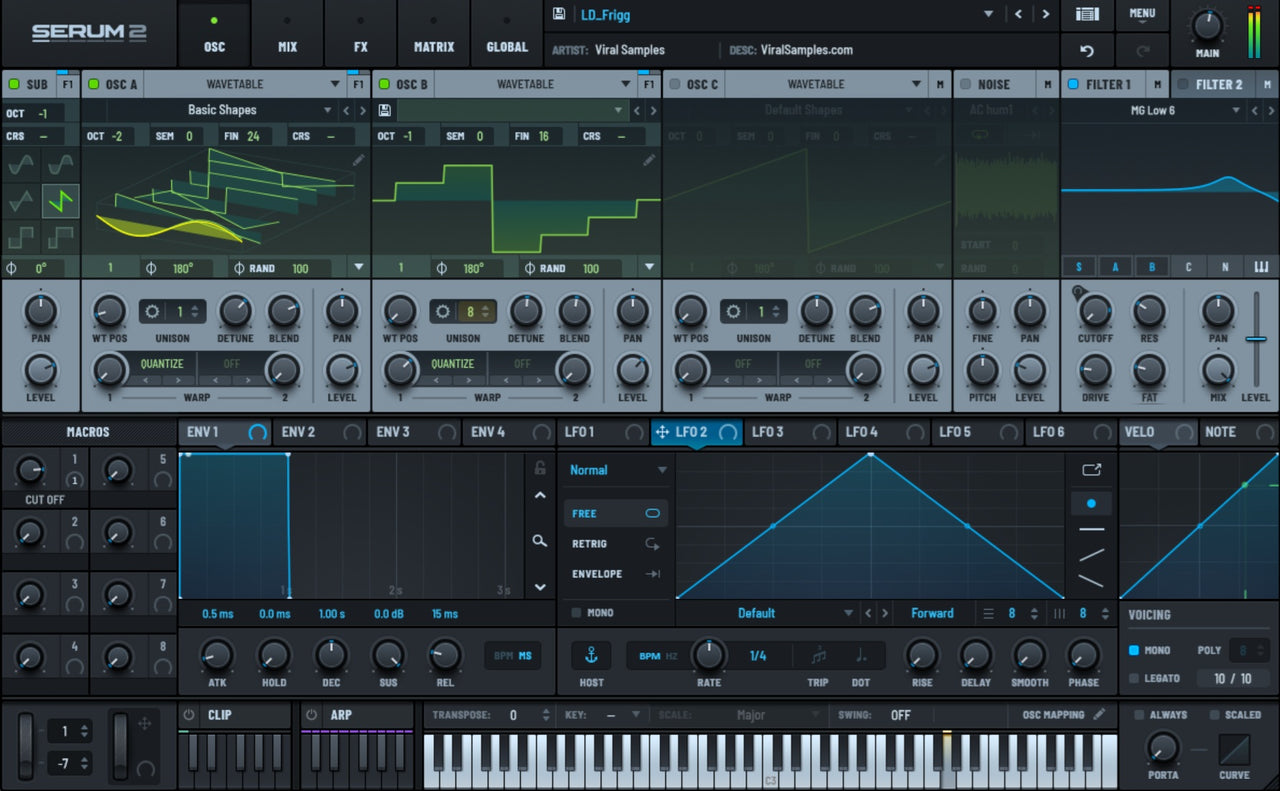This screenshot has width=1280, height=791.
Task: Open the MATRIX tab
Action: (x=434, y=34)
